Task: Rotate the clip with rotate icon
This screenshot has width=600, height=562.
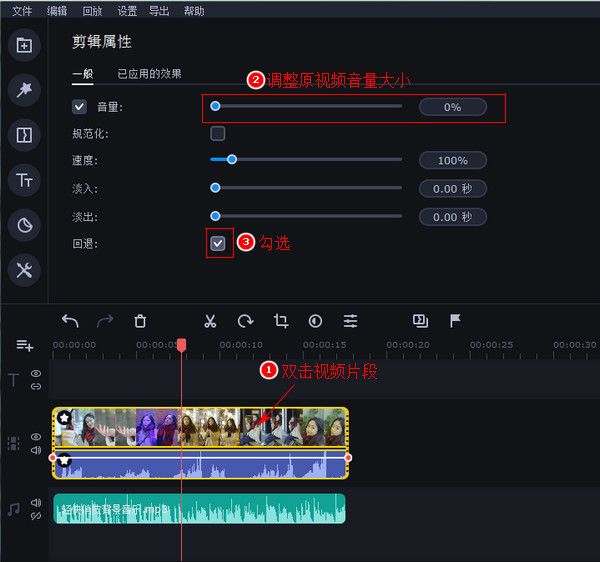Action: coord(245,321)
